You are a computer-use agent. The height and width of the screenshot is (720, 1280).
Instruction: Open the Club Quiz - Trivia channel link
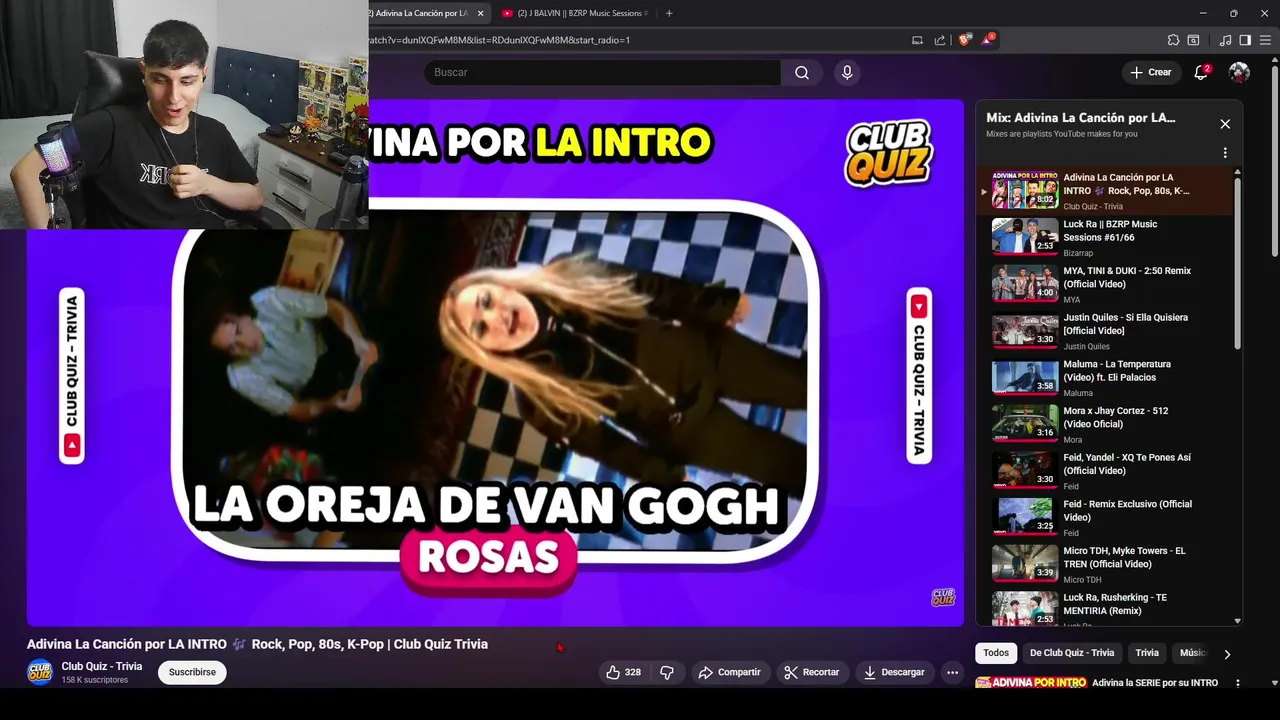(x=102, y=666)
